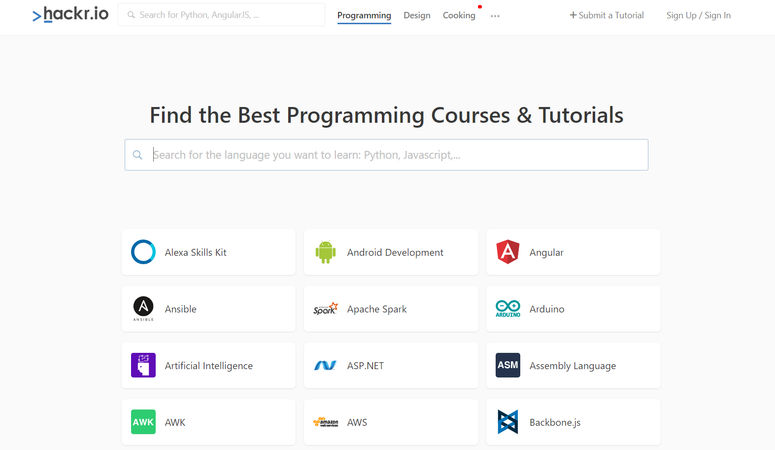Click the hackr.io logo
Image resolution: width=775 pixels, height=450 pixels.
point(68,15)
